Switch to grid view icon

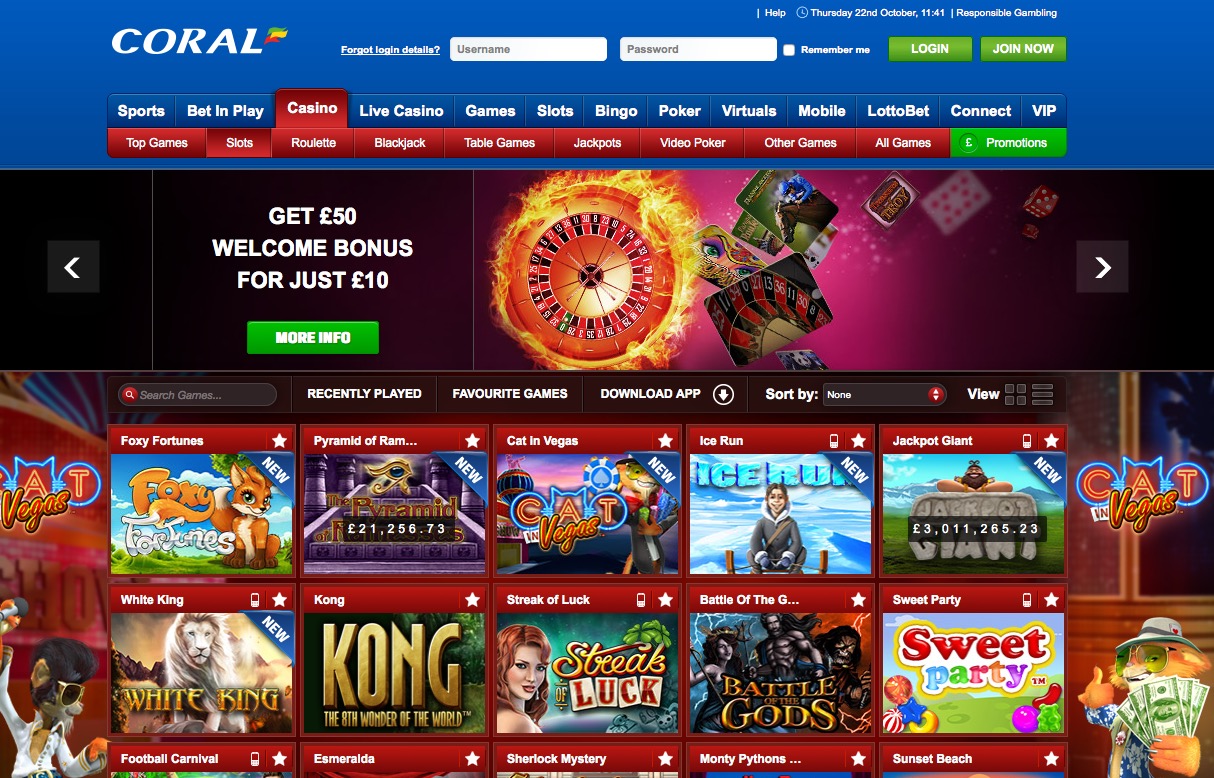pos(1015,394)
